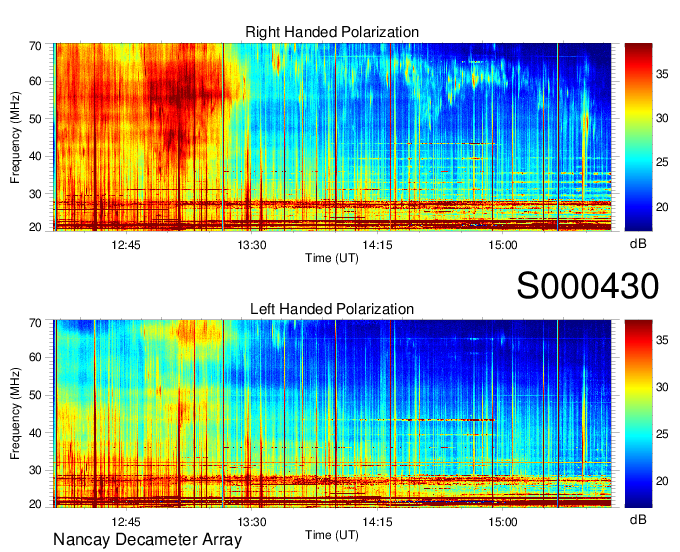Screen dimensions: 680x552
Task: Click the 25 value on lower color bar
Action: pyautogui.click(x=662, y=434)
